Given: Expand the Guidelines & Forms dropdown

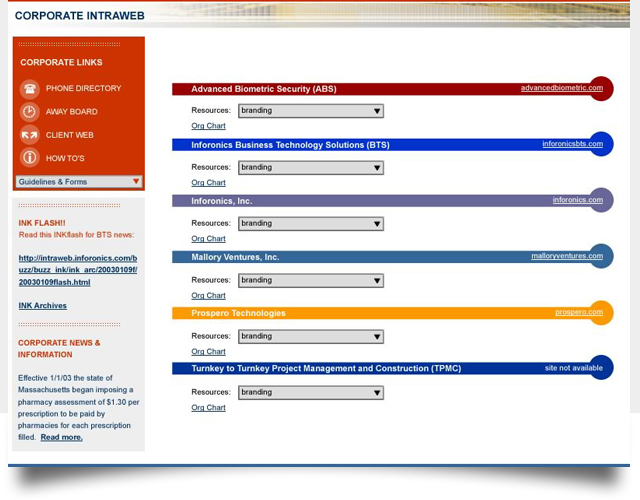Looking at the screenshot, I should tap(79, 182).
